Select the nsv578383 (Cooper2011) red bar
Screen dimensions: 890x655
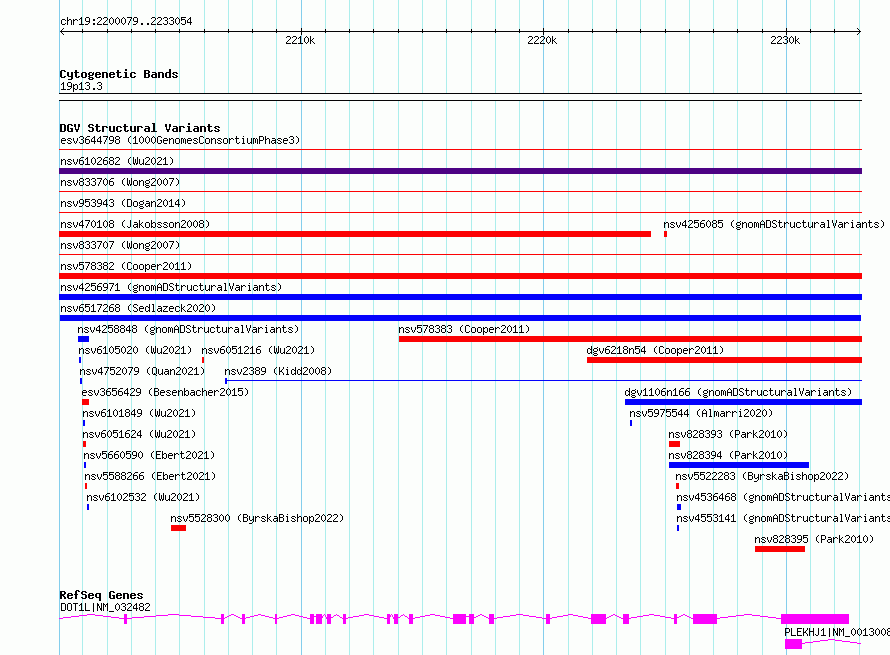630,339
